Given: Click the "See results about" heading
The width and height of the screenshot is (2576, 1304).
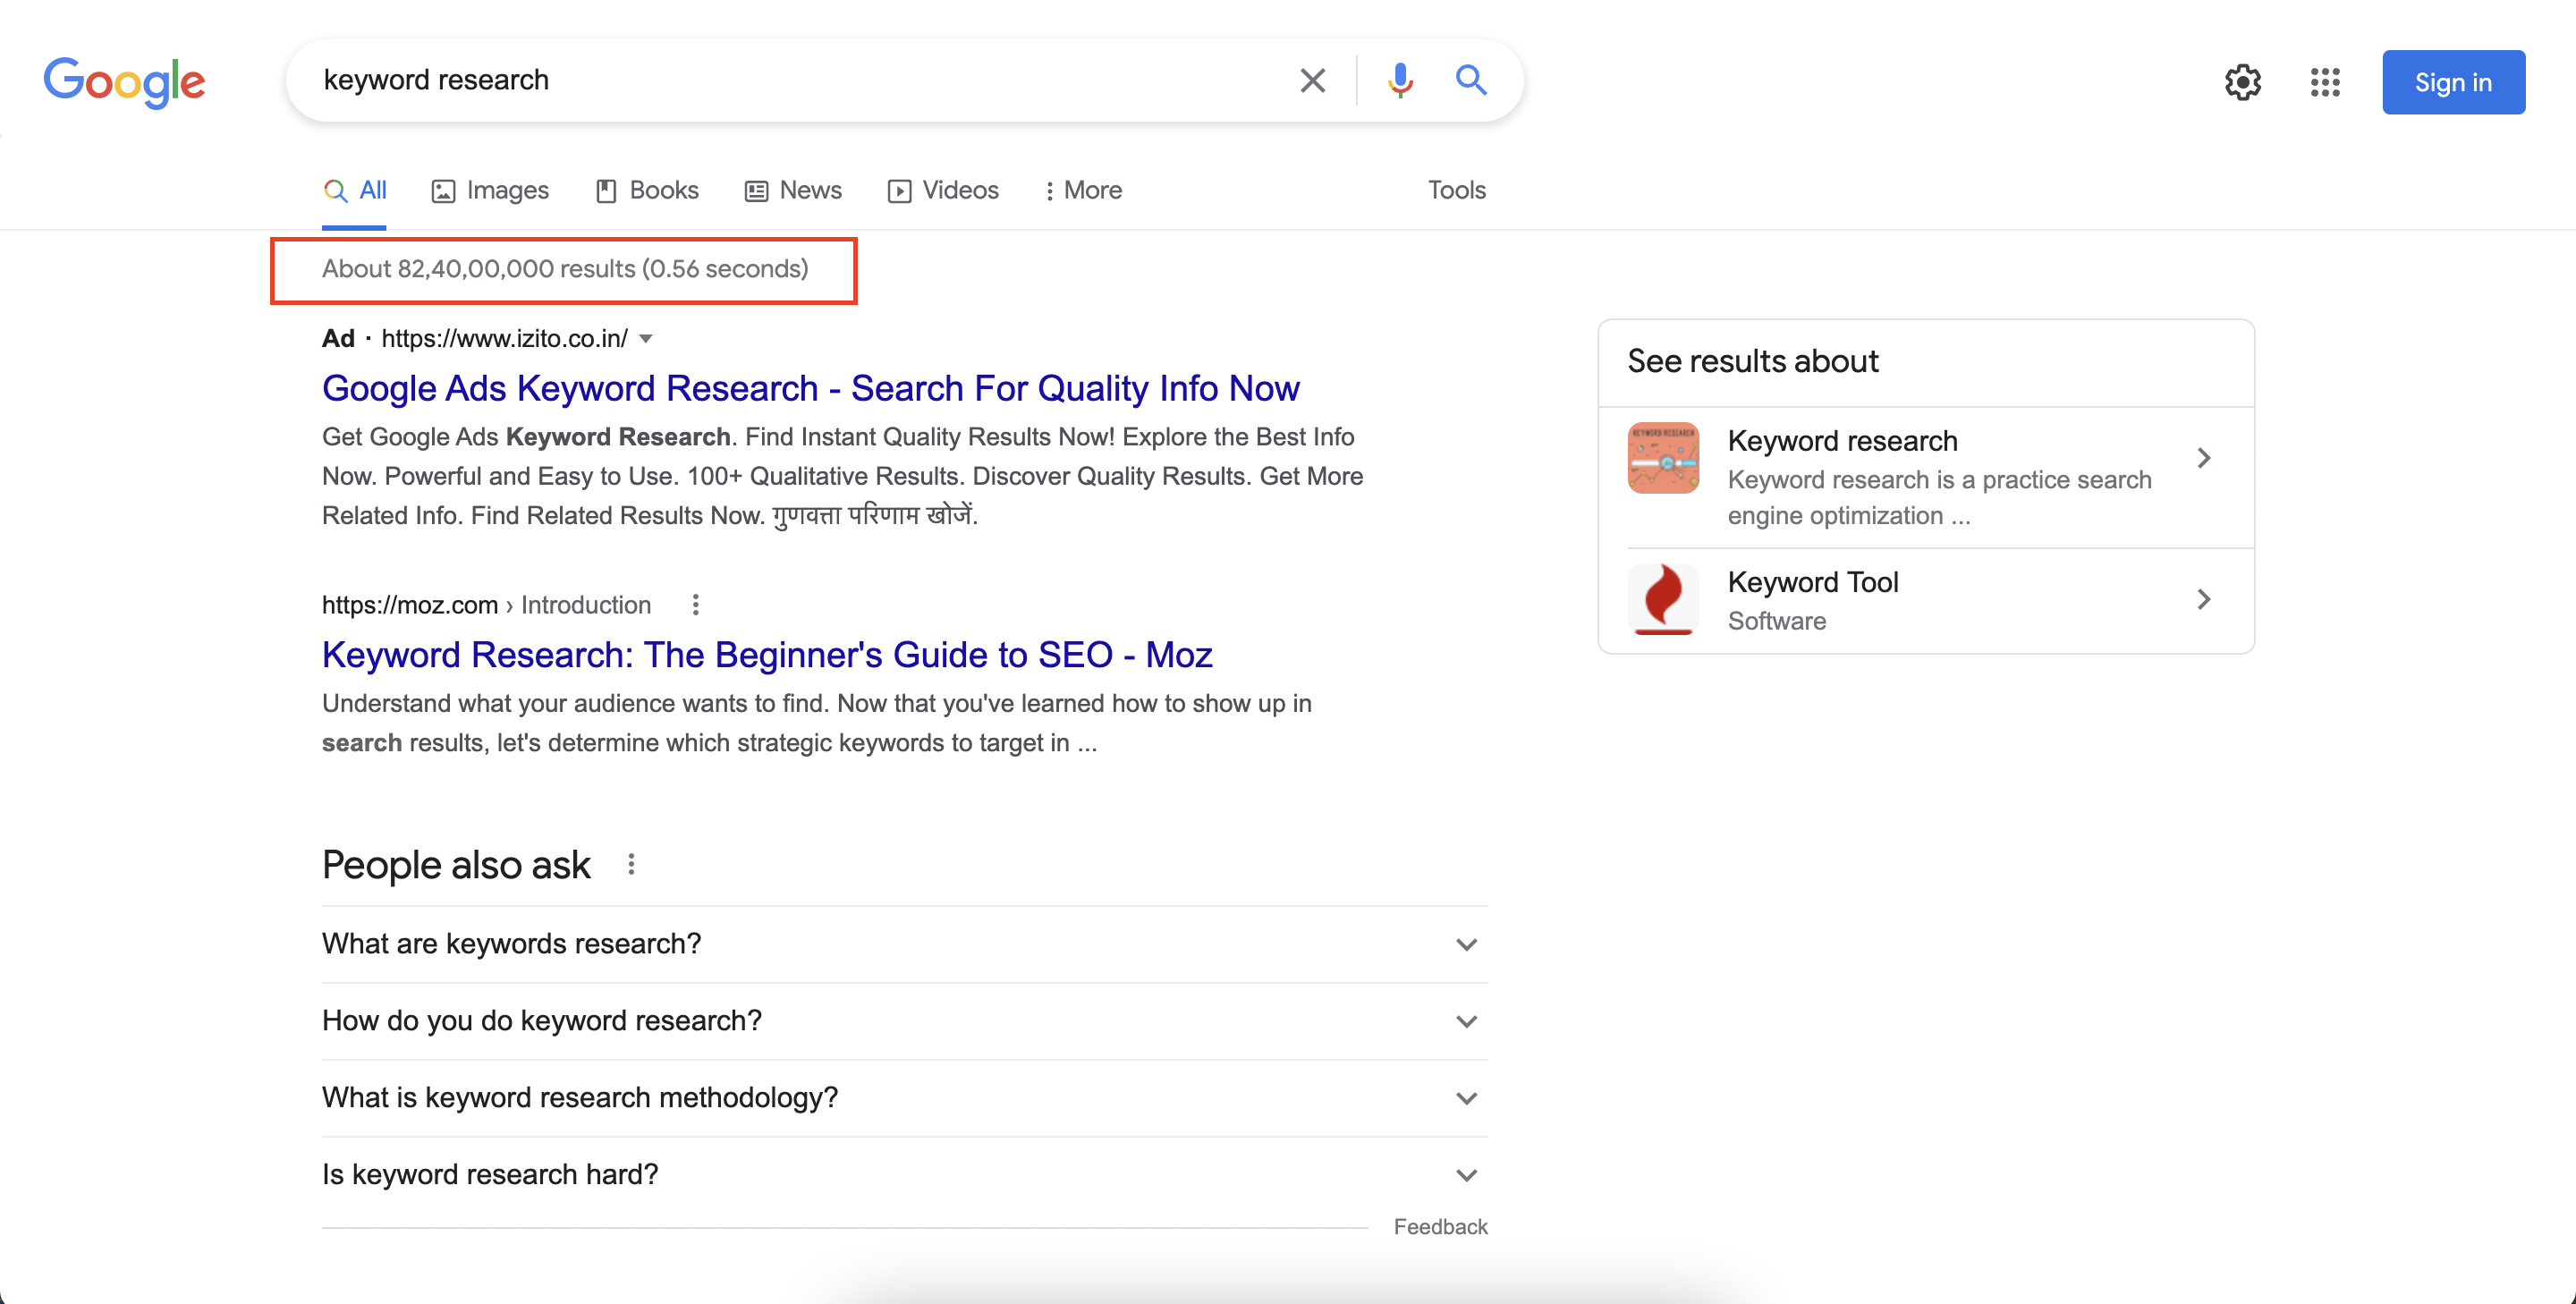Looking at the screenshot, I should (1752, 361).
